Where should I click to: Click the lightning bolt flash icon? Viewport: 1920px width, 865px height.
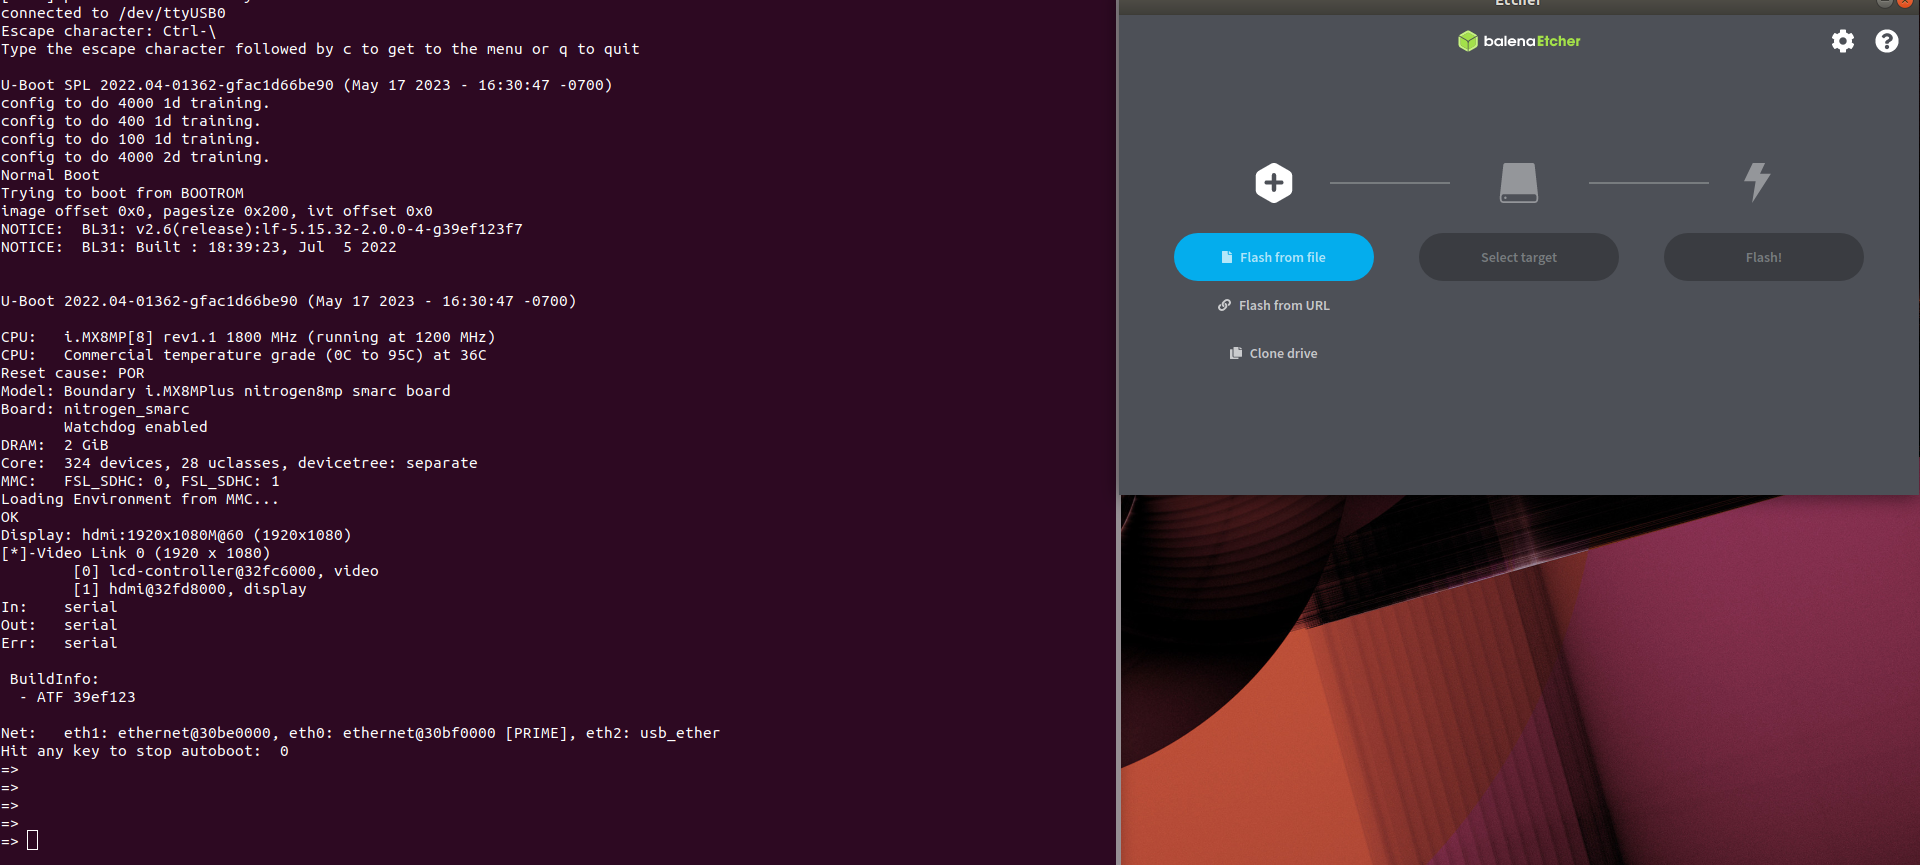coord(1757,182)
